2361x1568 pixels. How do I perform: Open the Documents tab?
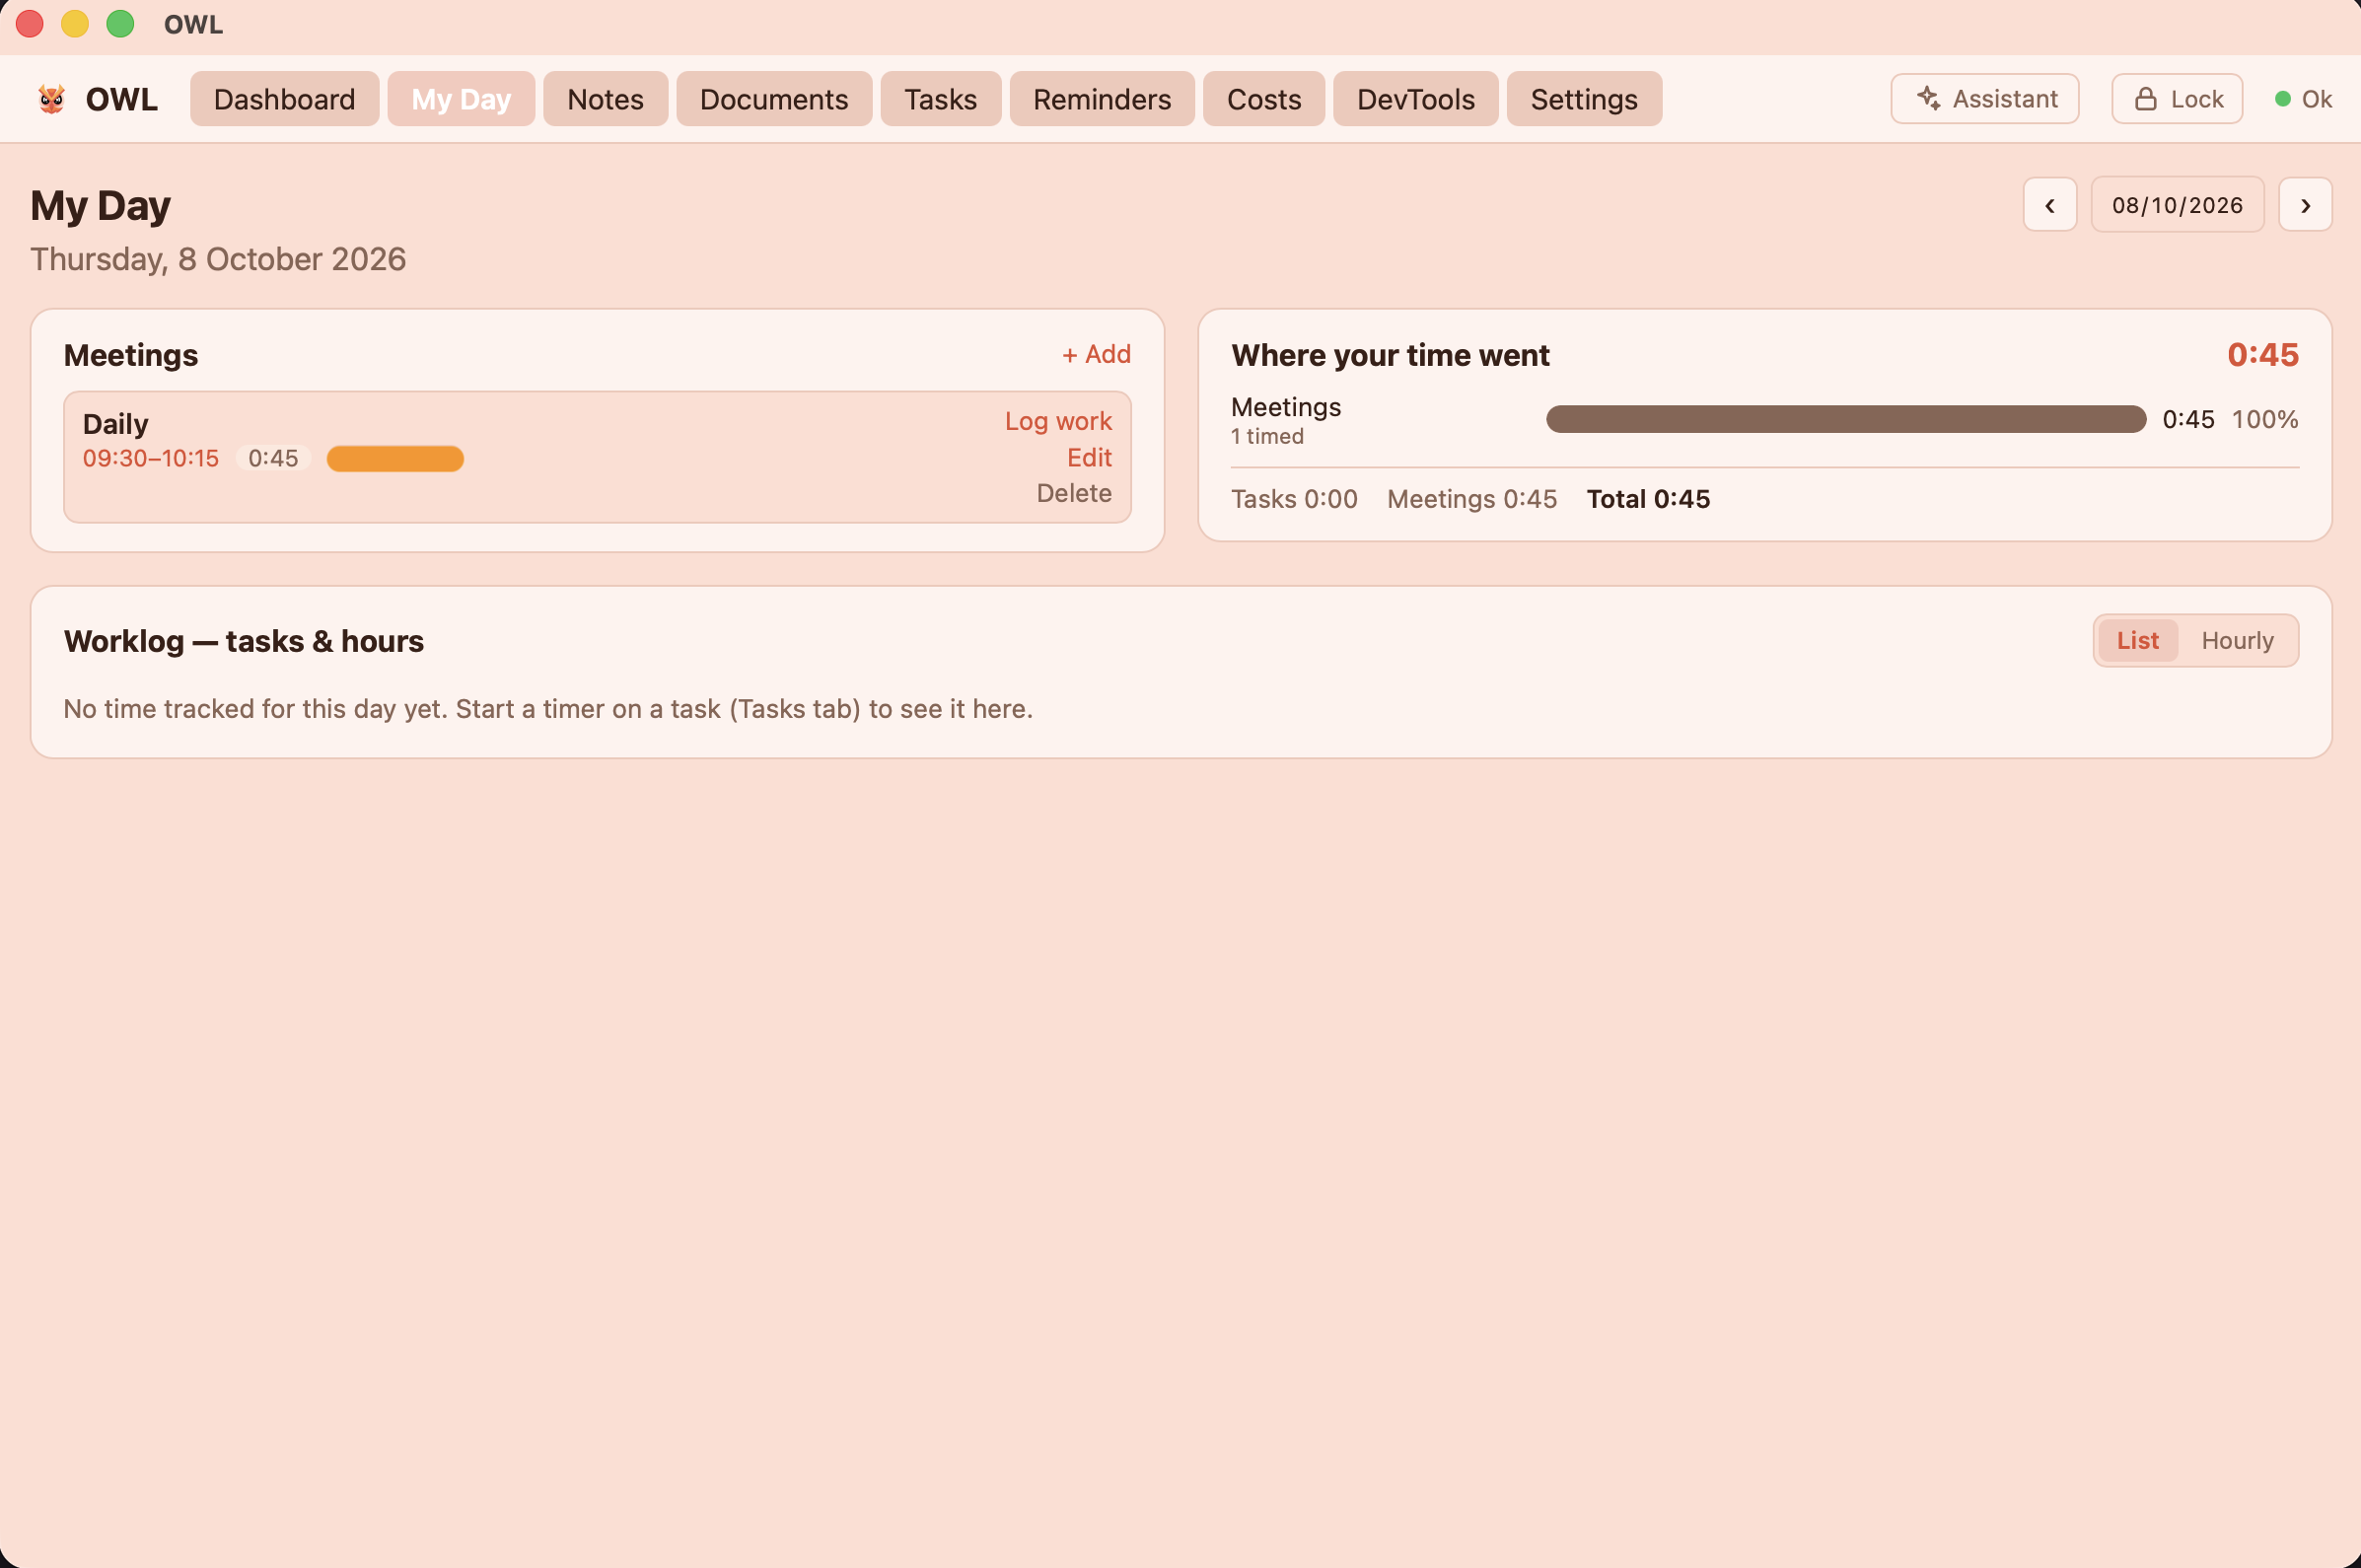774,99
